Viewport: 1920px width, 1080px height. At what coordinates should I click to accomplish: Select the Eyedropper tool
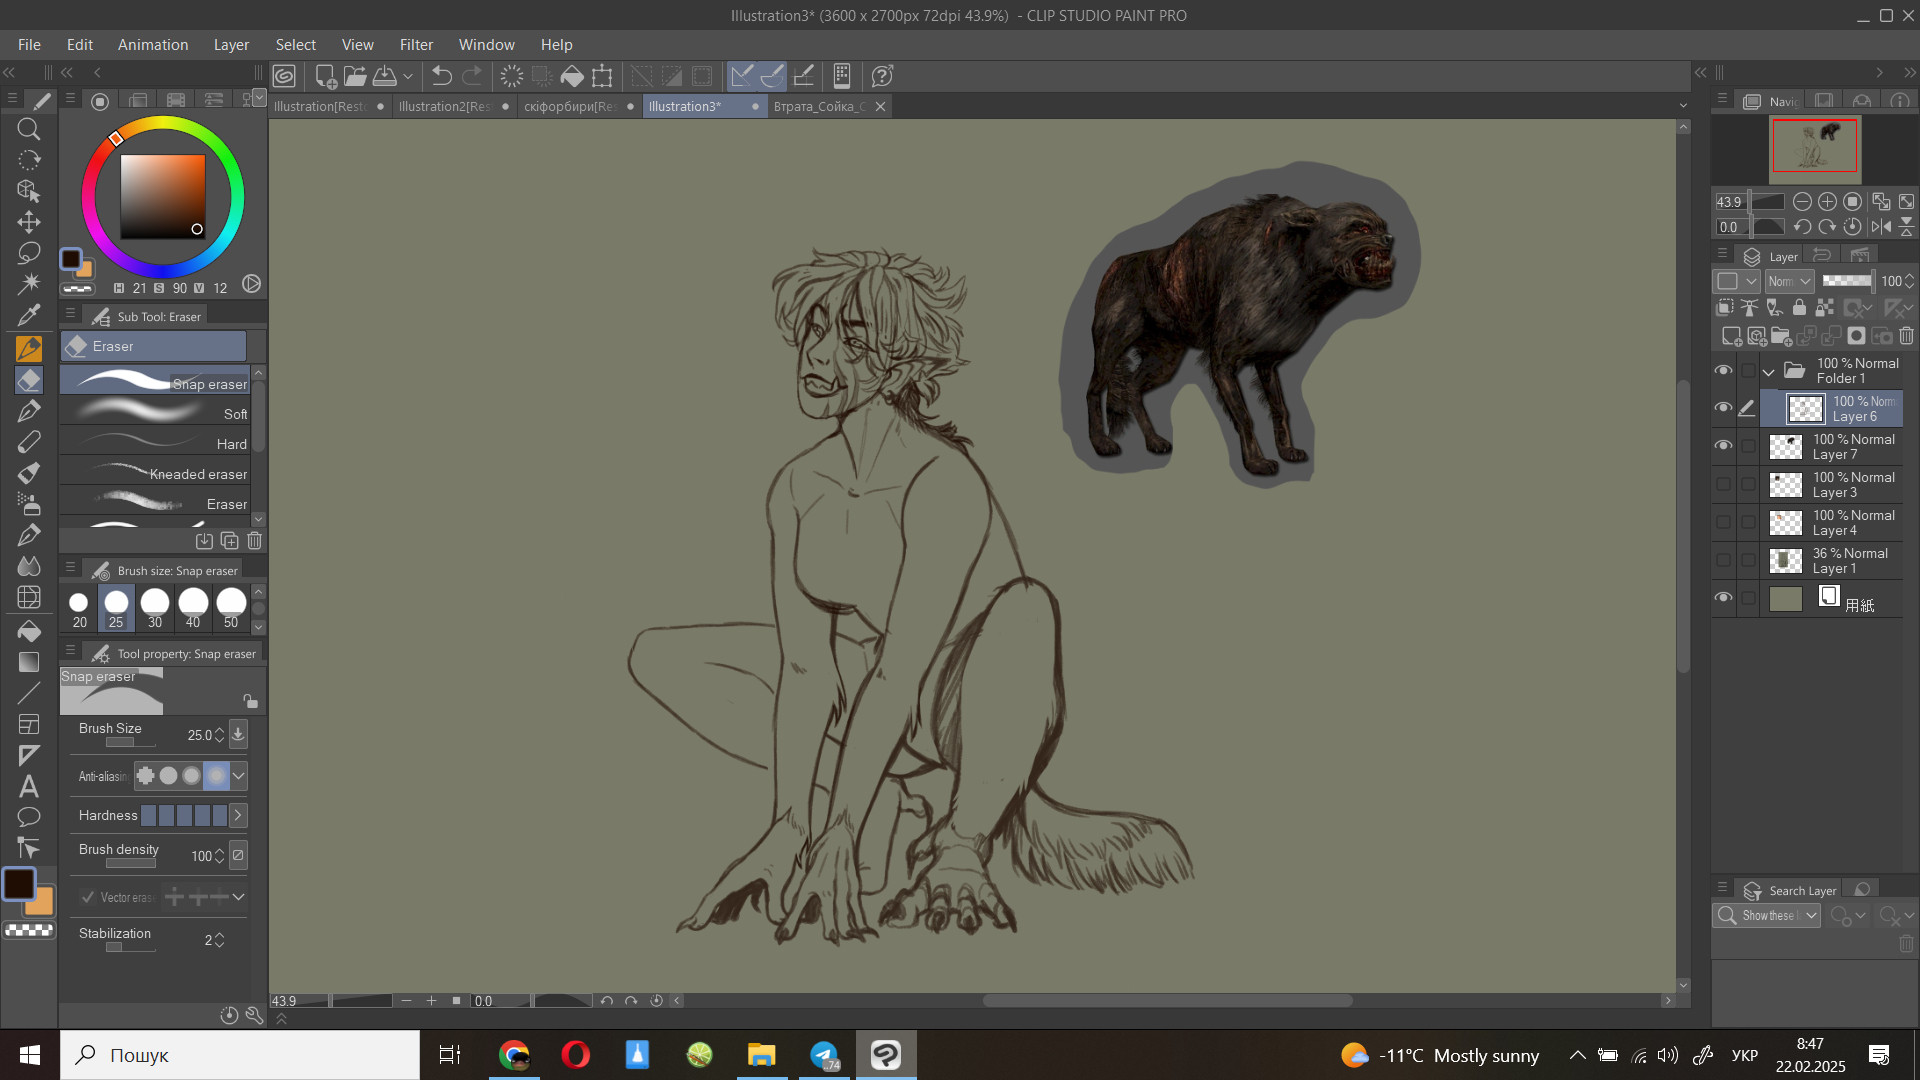point(29,316)
